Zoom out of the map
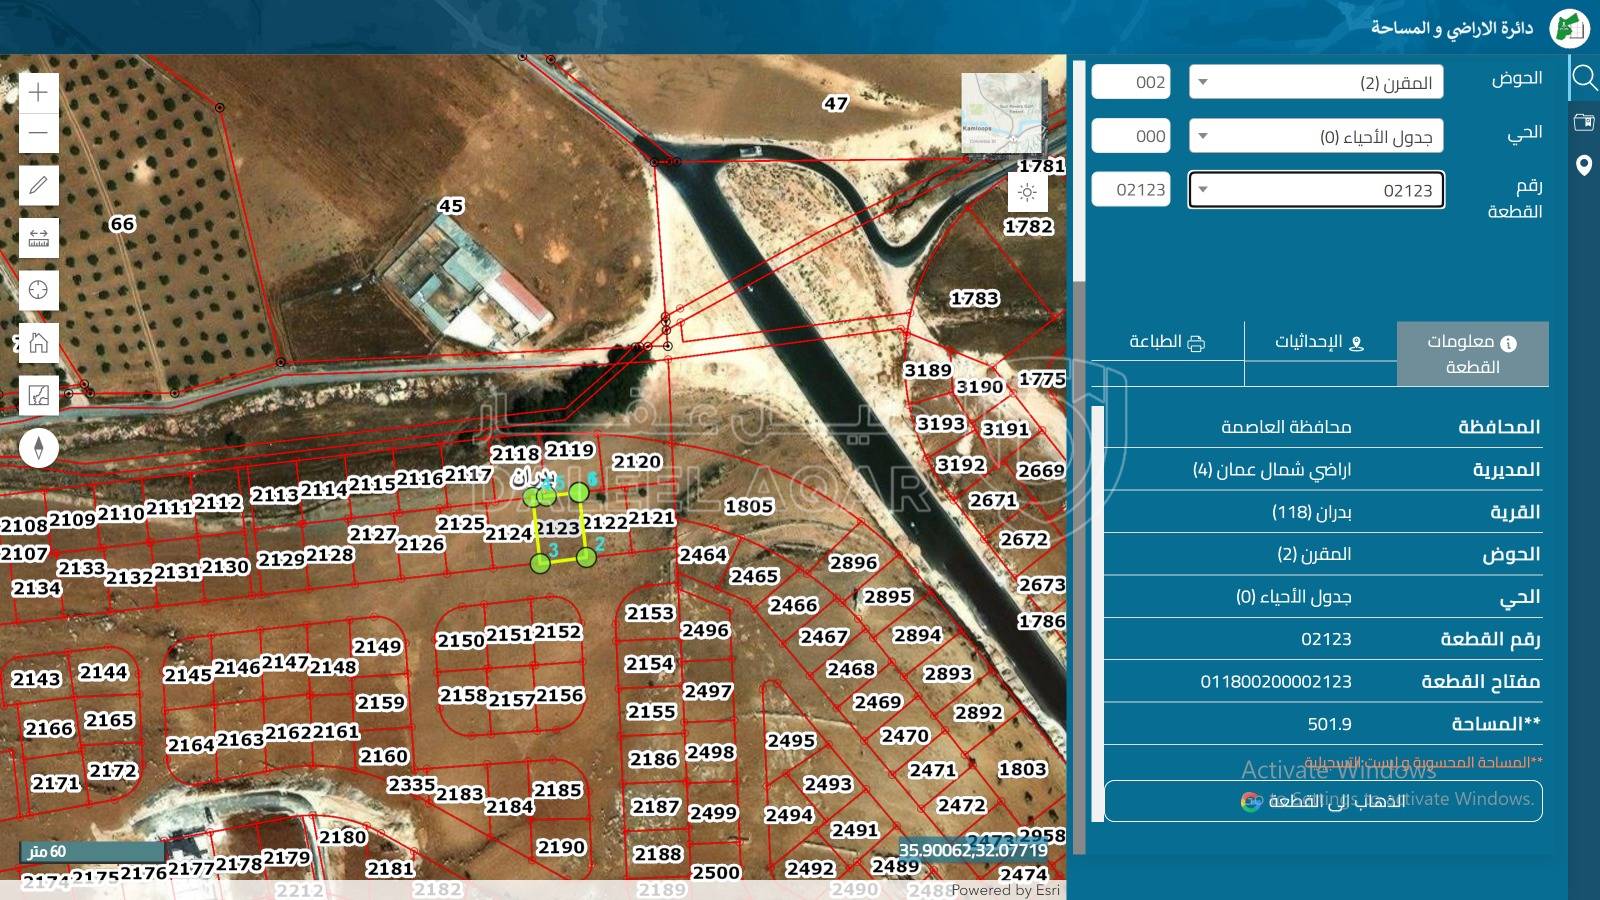Image resolution: width=1600 pixels, height=900 pixels. coord(38,133)
